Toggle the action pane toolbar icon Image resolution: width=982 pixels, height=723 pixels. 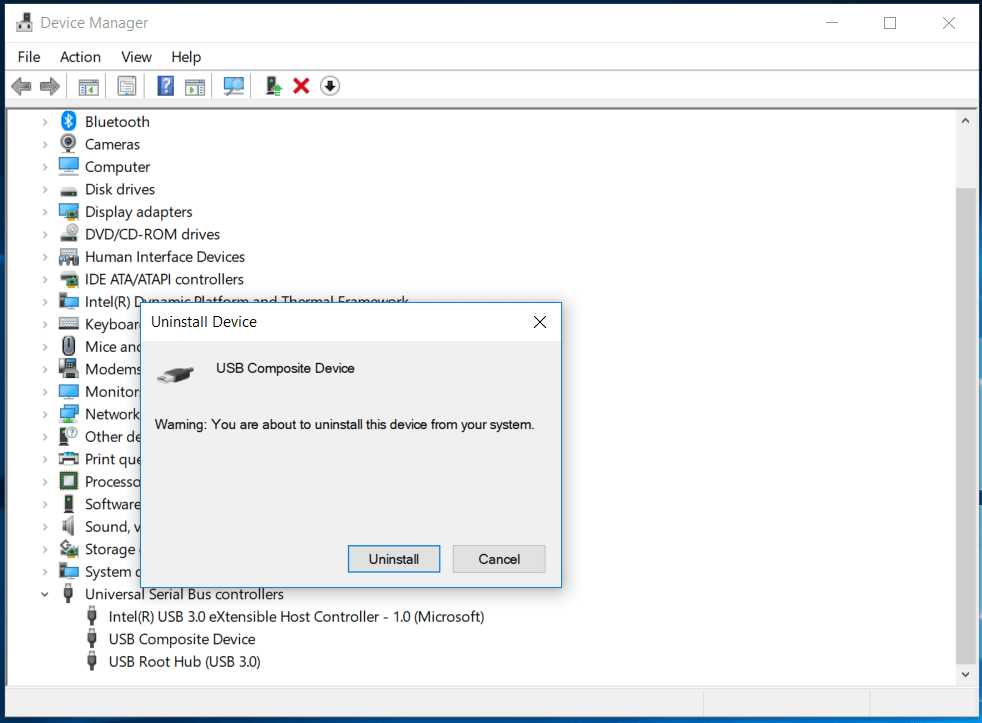195,86
